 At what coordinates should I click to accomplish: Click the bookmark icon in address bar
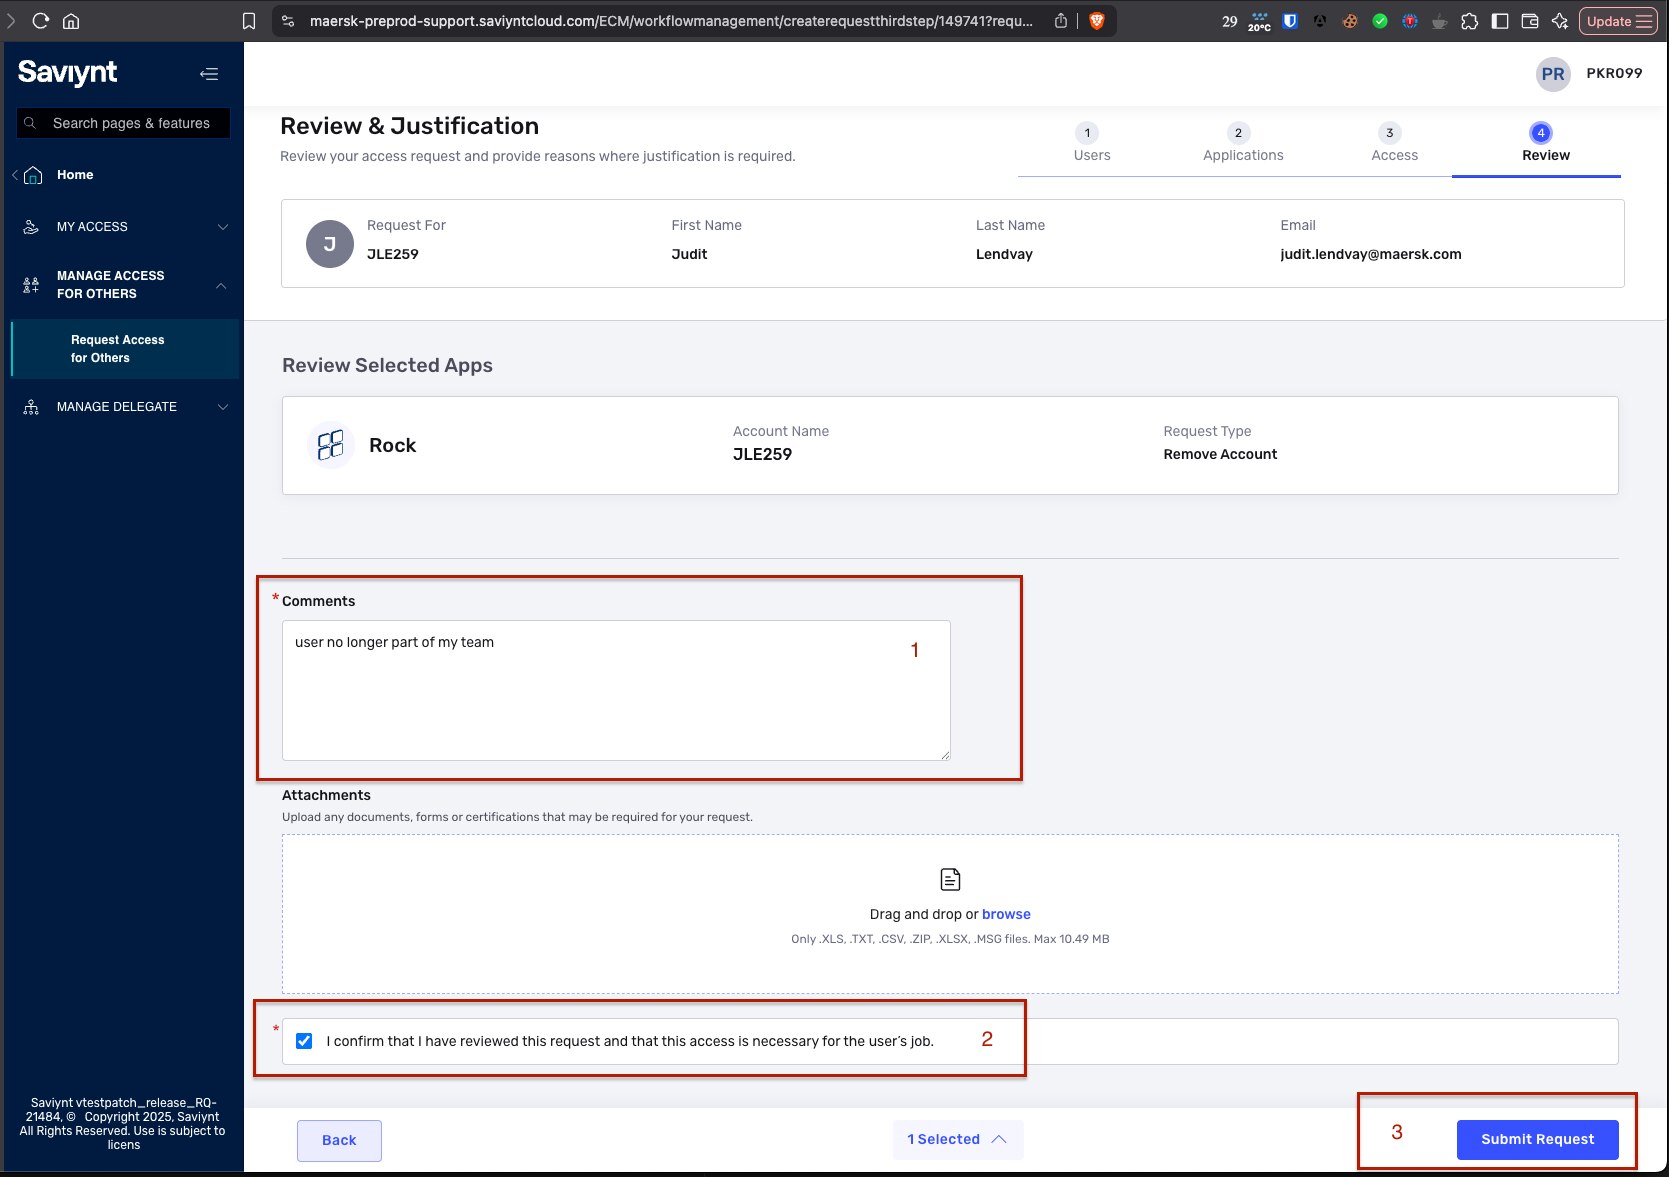pyautogui.click(x=249, y=21)
